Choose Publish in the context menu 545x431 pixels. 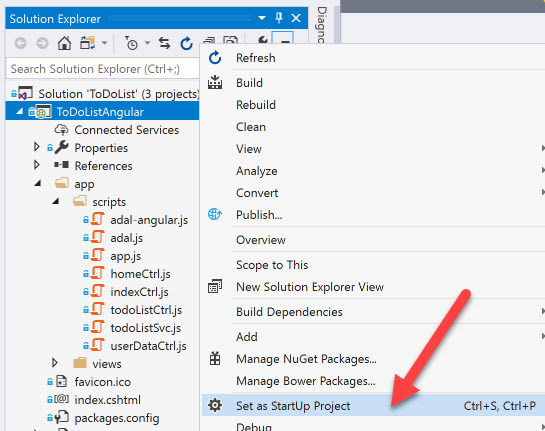click(x=259, y=215)
